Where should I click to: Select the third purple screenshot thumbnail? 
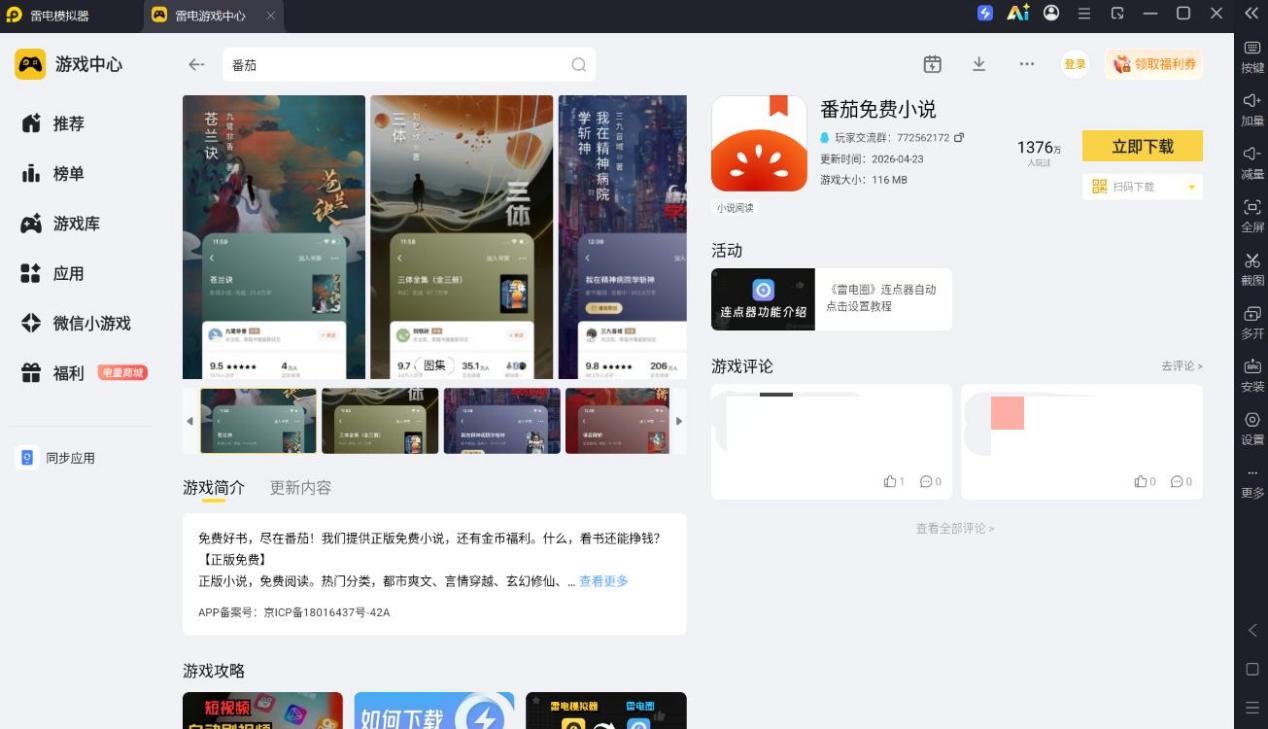pos(502,421)
